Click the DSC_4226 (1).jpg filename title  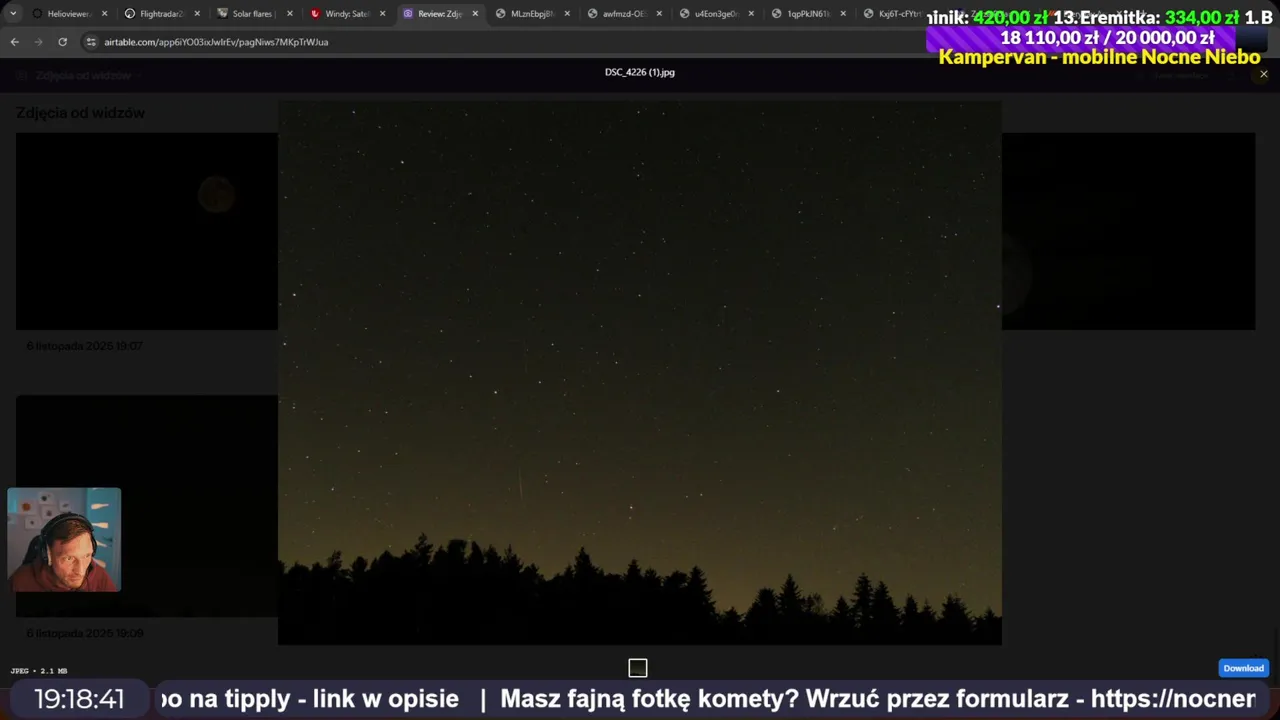tap(640, 72)
